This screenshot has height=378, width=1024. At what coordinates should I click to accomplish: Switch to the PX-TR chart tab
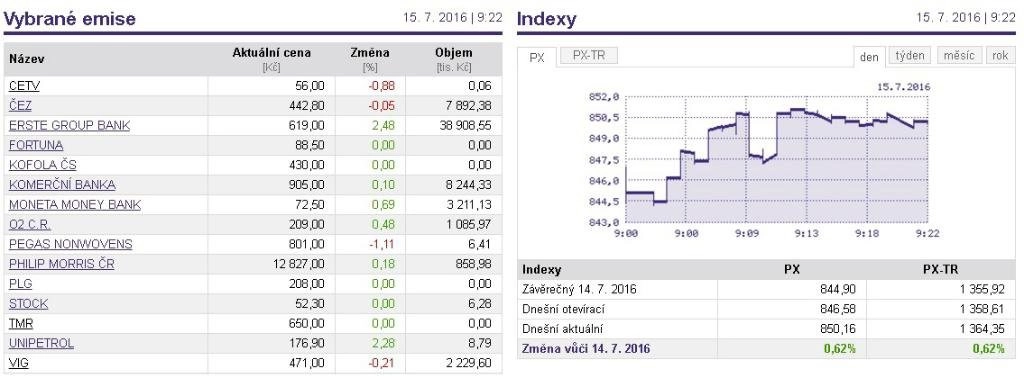[x=588, y=55]
